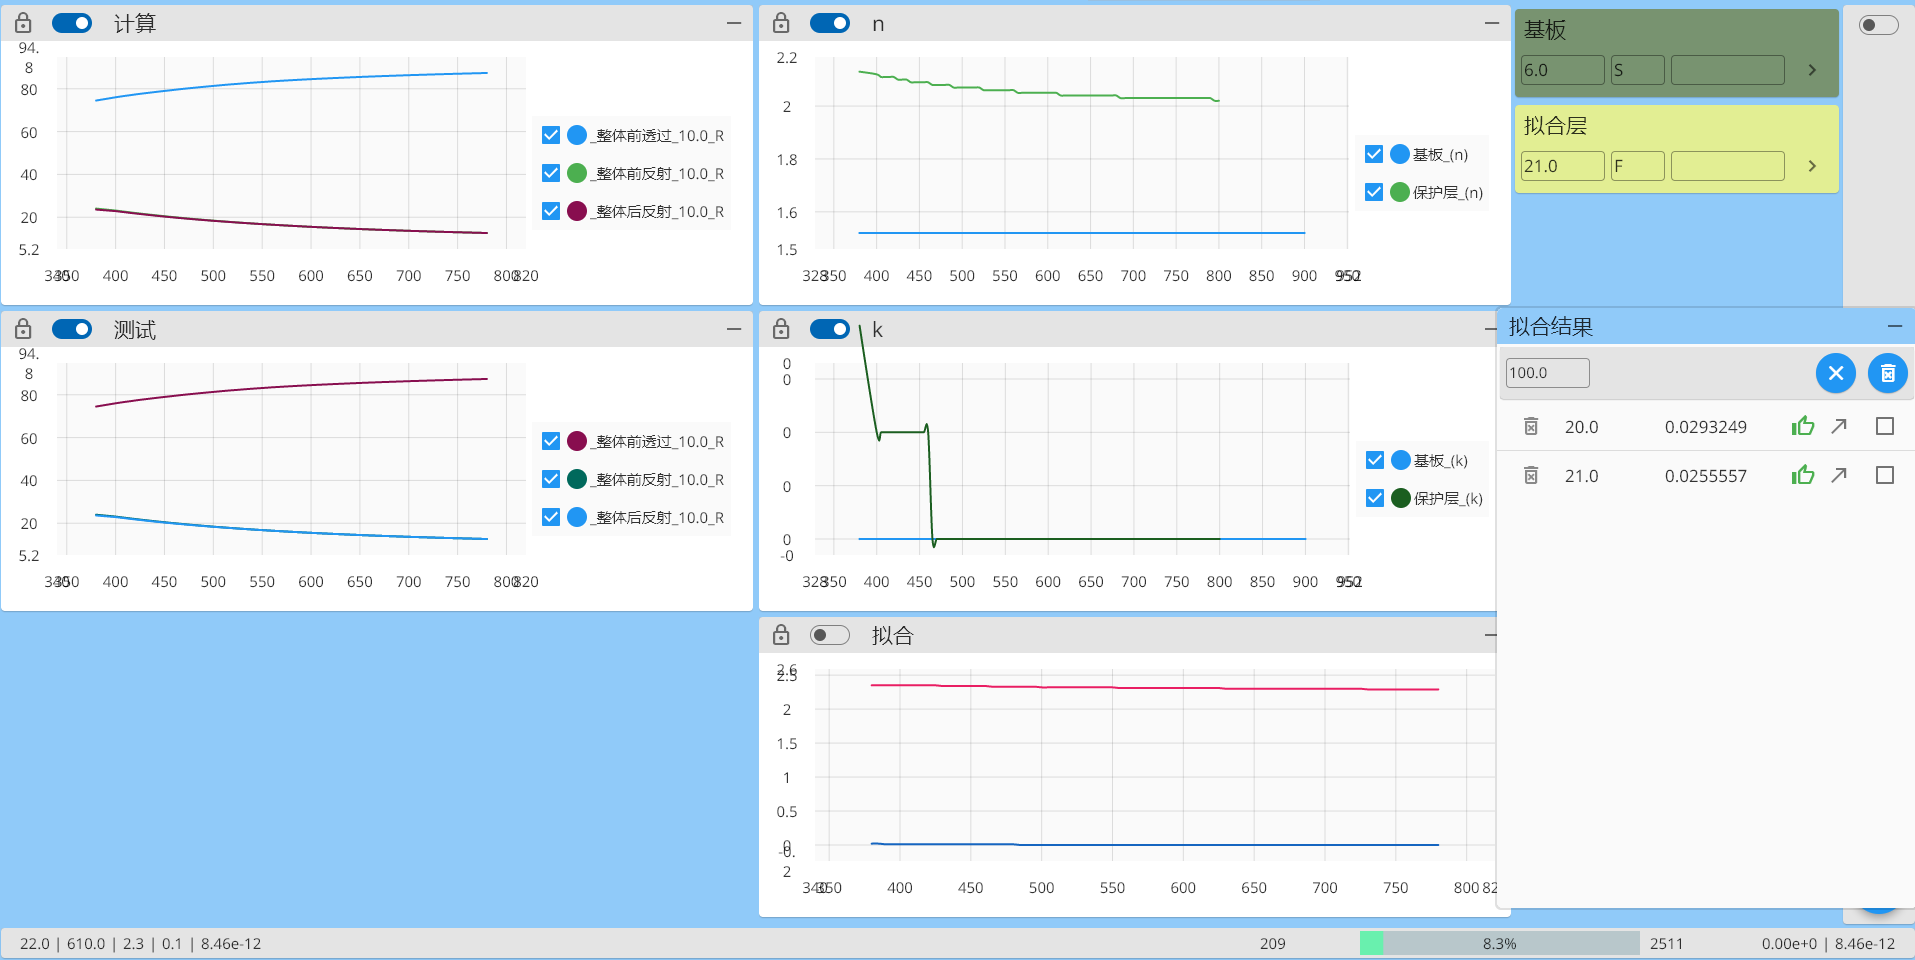Uncheck _整体前透过_10.0_R in 计算 legend

tap(551, 135)
